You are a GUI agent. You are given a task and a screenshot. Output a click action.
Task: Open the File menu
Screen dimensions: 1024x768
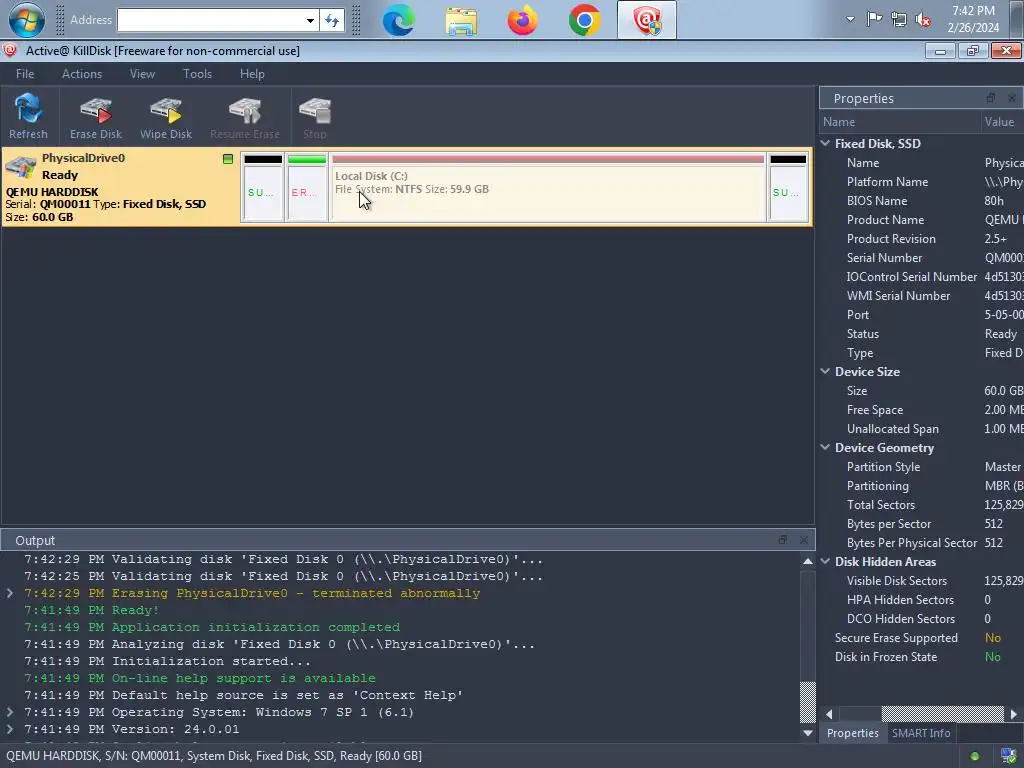click(x=25, y=74)
